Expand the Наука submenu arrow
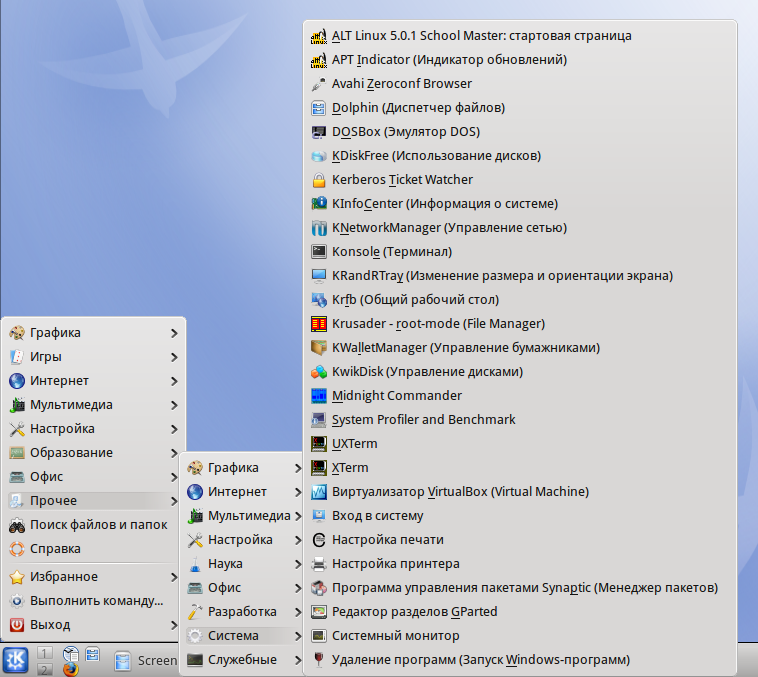Screen dimensions: 758x677 [298, 564]
